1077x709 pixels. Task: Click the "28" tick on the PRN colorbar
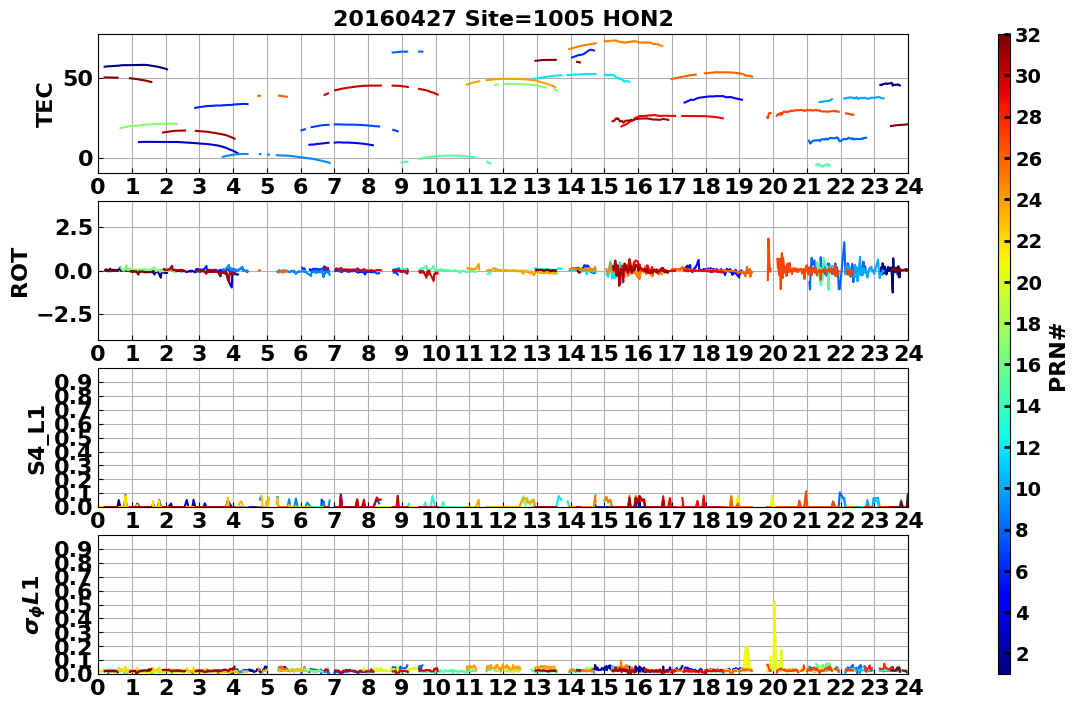point(1028,117)
